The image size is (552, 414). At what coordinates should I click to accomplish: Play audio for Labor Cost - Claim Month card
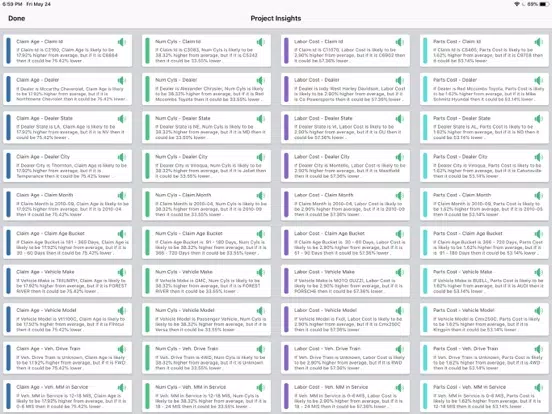pyautogui.click(x=400, y=196)
